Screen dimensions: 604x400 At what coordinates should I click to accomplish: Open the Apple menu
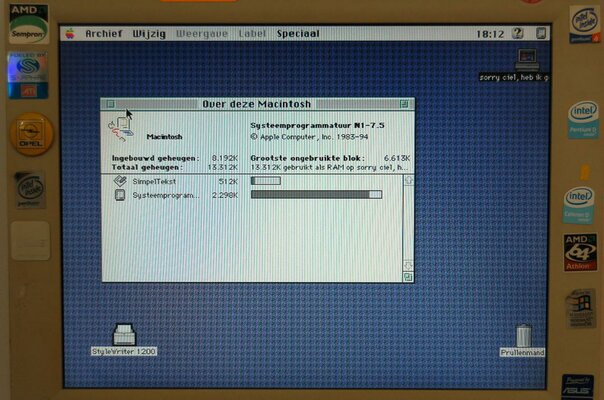click(71, 32)
